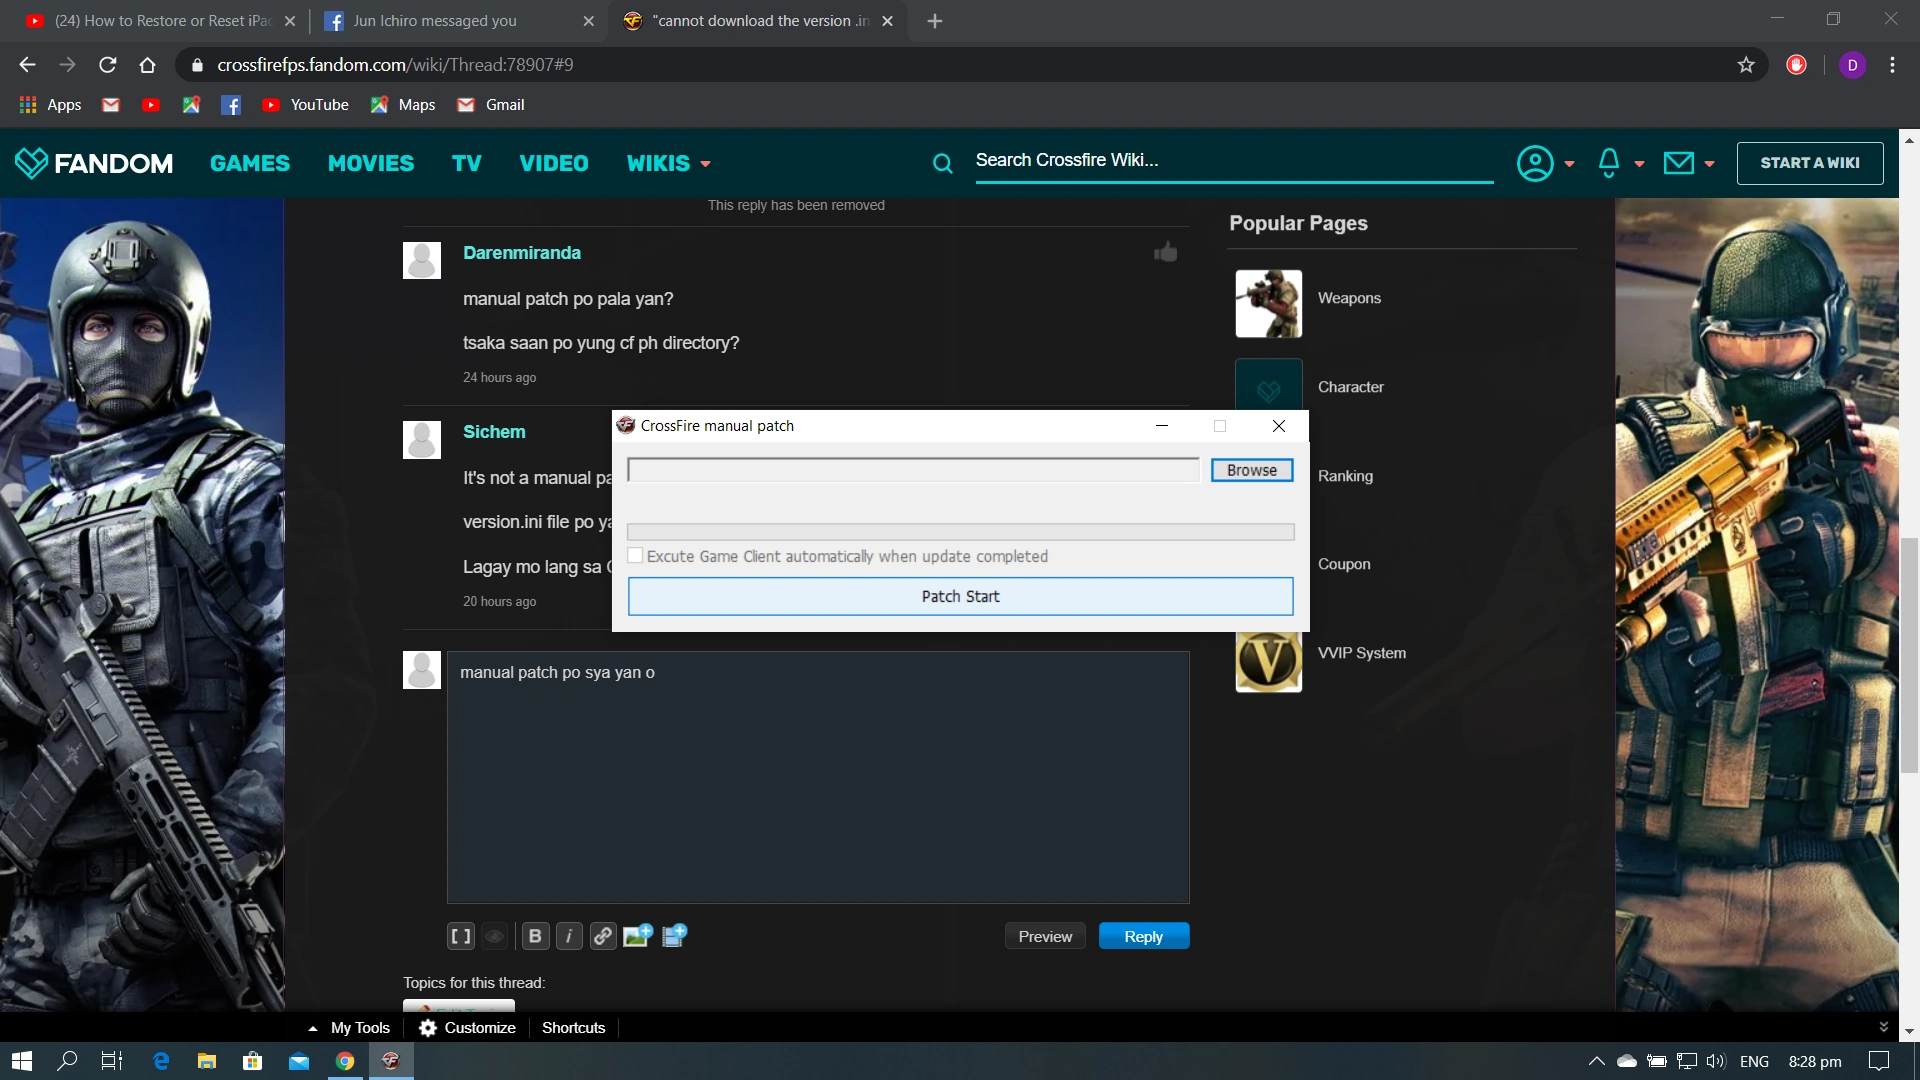Add a photo to the reply
The image size is (1920, 1080).
coord(637,936)
